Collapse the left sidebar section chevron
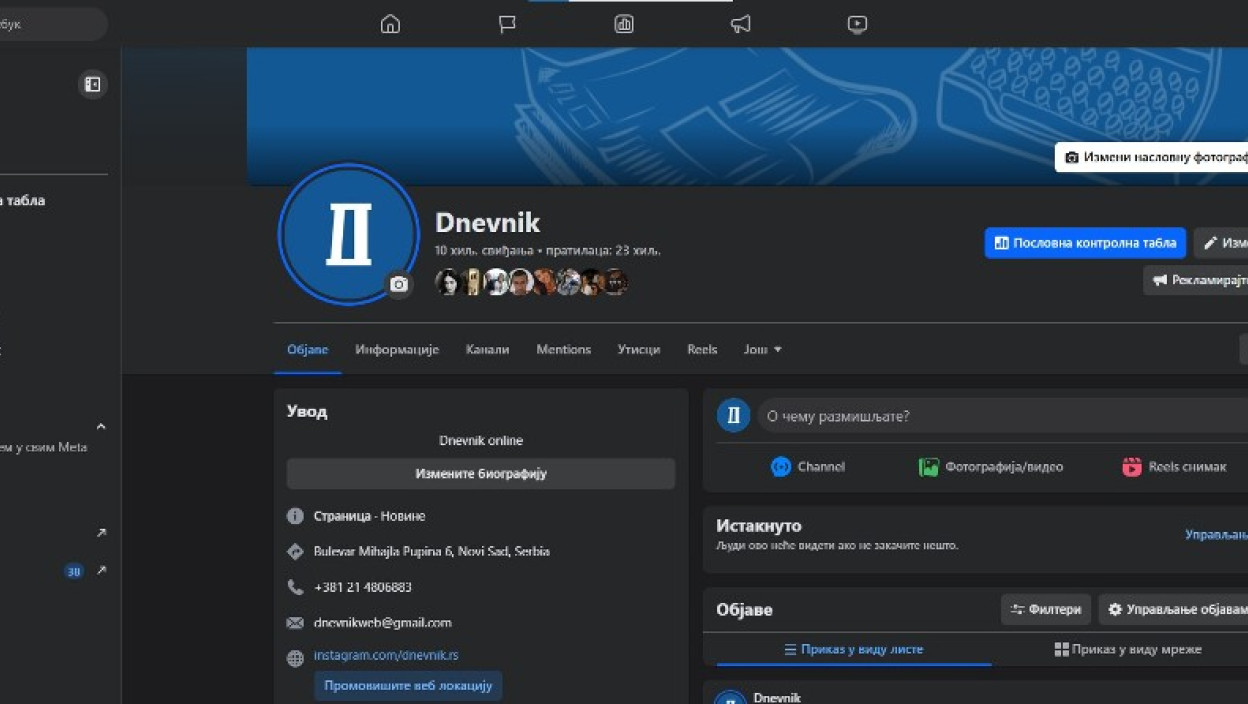This screenshot has width=1248, height=704. 100,427
